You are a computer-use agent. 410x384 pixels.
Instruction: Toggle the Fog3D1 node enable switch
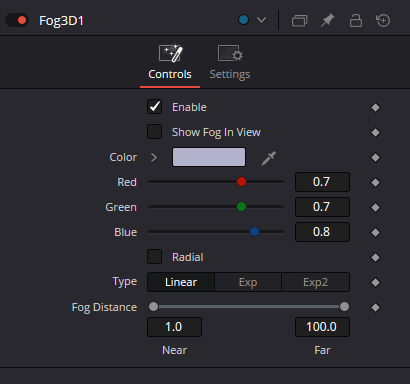(17, 20)
